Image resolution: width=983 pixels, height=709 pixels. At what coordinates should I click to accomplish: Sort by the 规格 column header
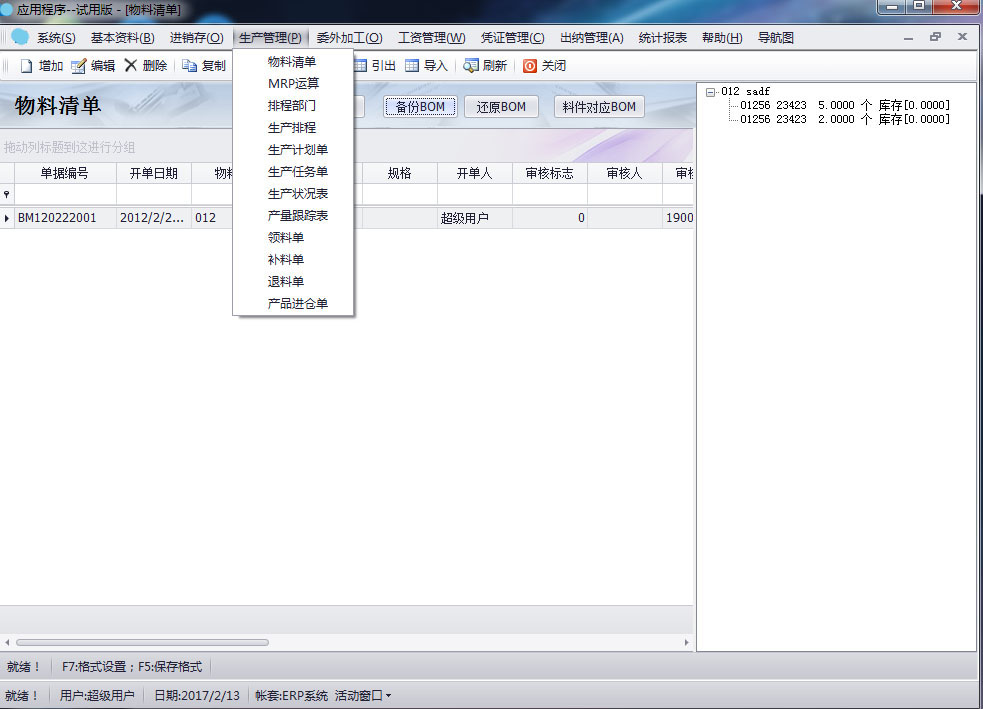coord(399,173)
